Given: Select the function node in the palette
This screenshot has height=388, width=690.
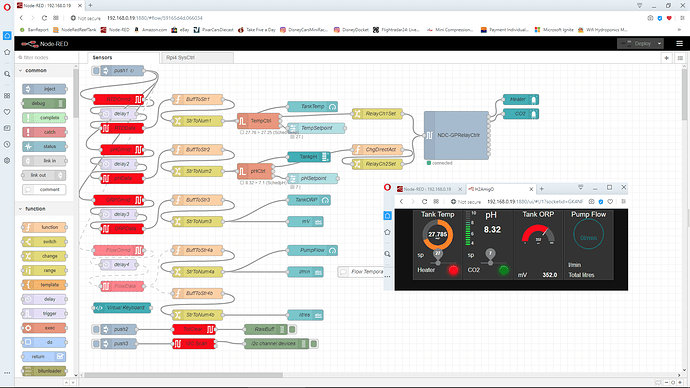Looking at the screenshot, I should click(x=44, y=227).
